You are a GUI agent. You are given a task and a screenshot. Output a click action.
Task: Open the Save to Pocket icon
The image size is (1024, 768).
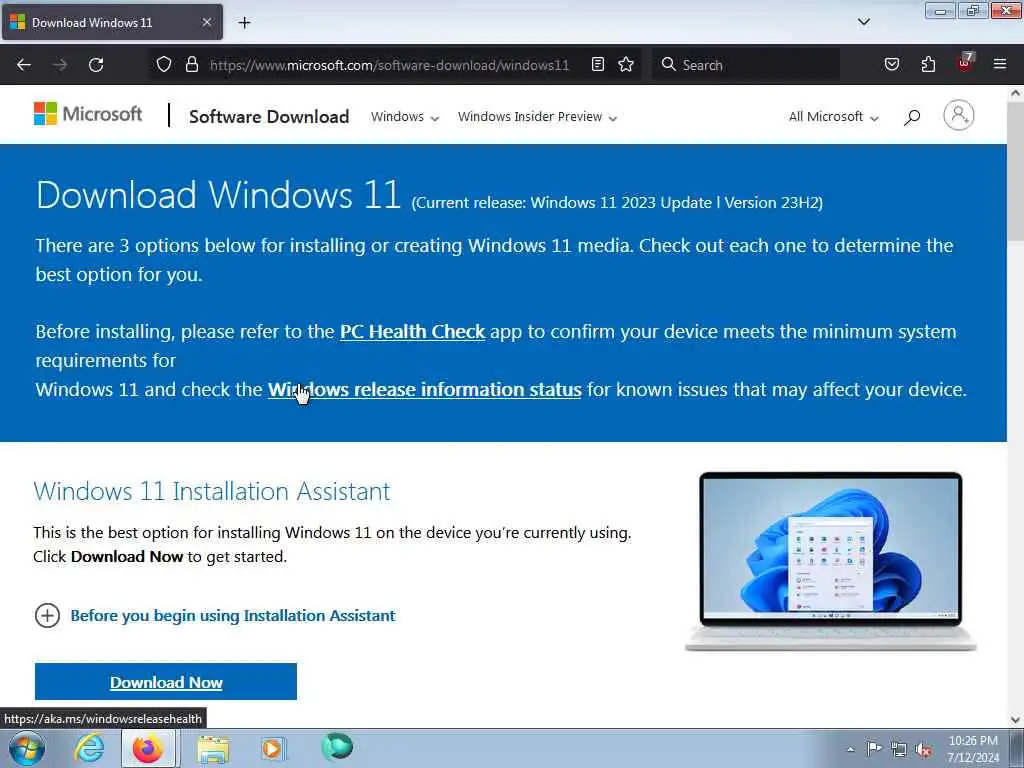892,64
